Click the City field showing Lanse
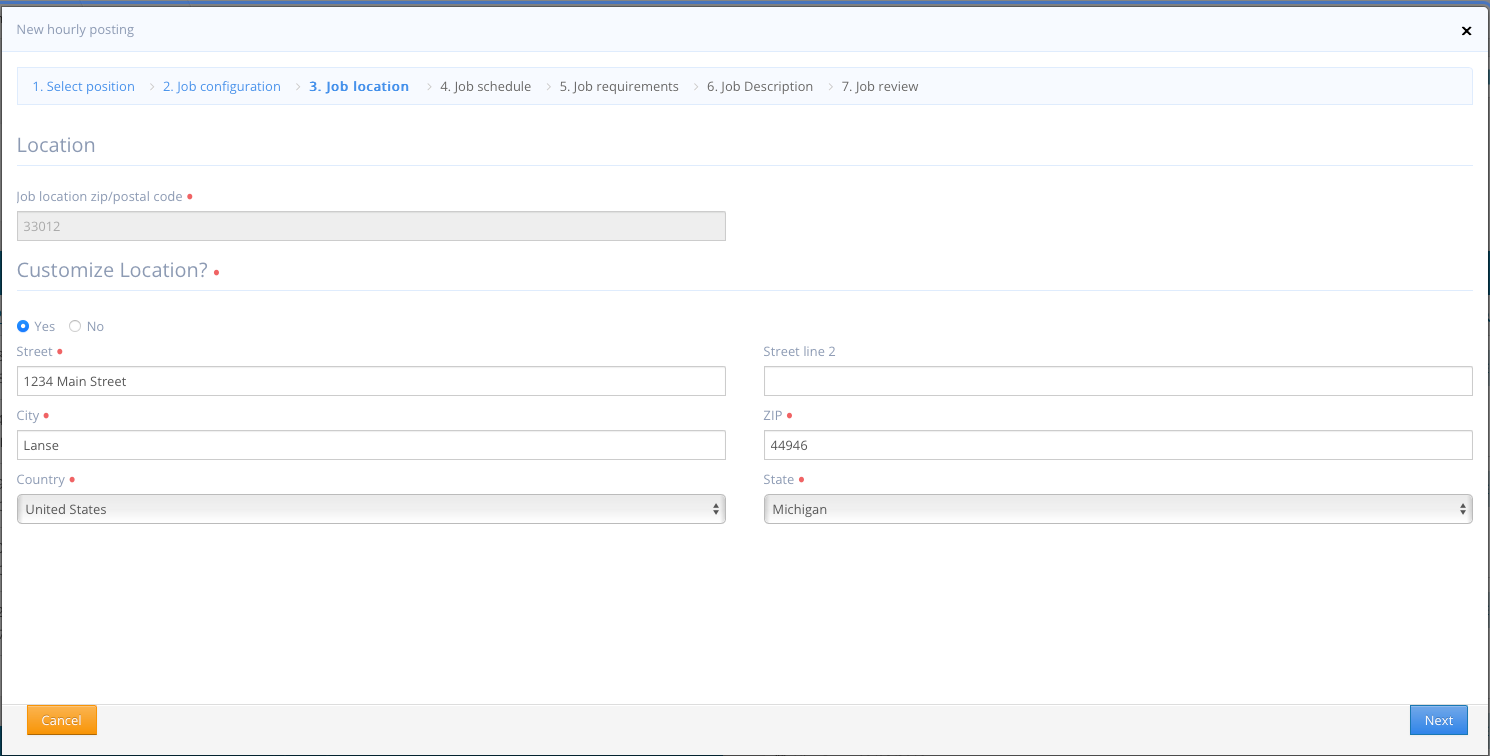 click(370, 445)
